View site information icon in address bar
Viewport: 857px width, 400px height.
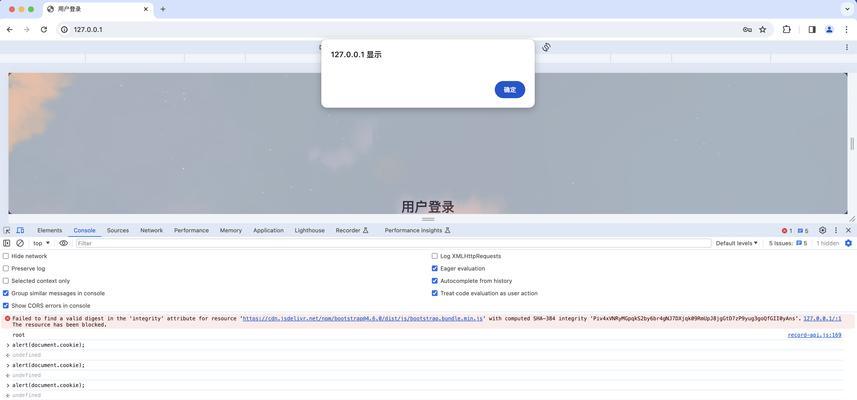(x=64, y=30)
